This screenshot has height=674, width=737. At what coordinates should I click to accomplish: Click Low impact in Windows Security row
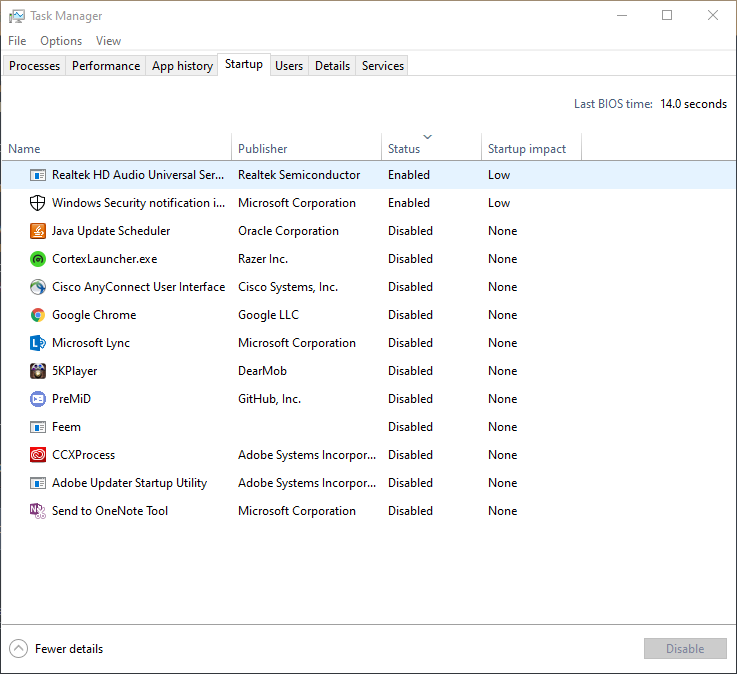click(x=499, y=203)
